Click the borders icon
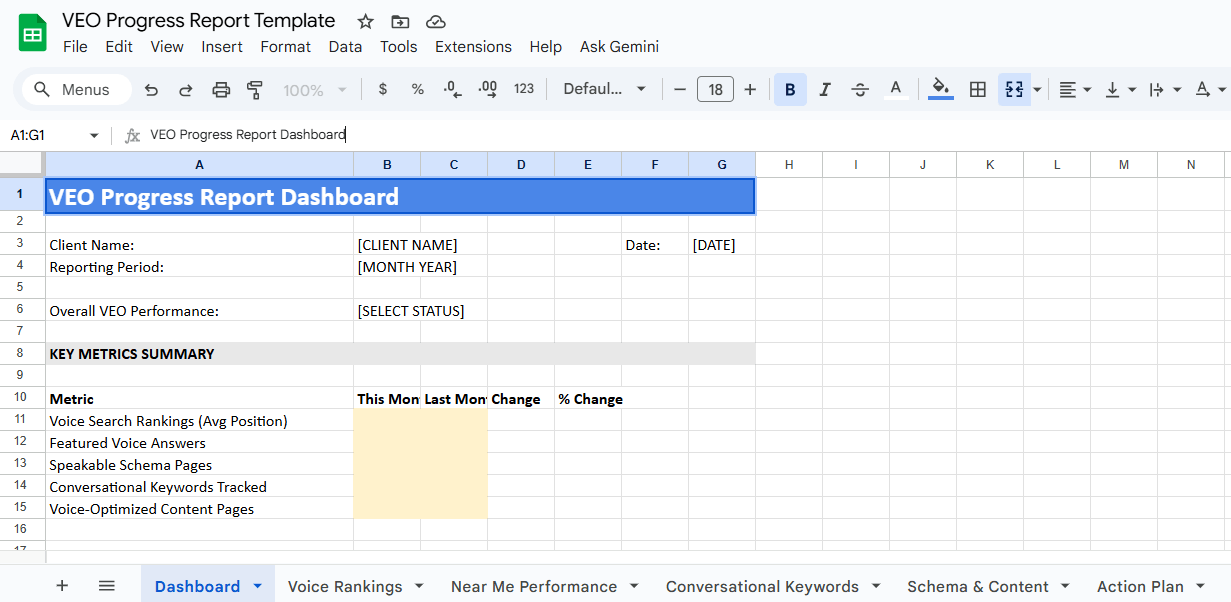 (978, 90)
